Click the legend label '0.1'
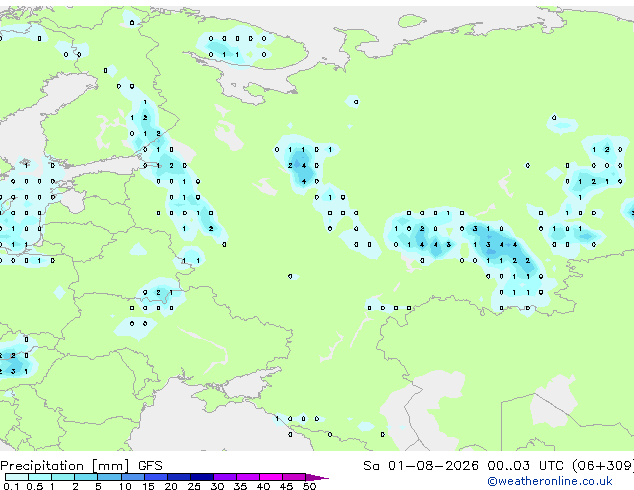The width and height of the screenshot is (634, 490). [11, 486]
